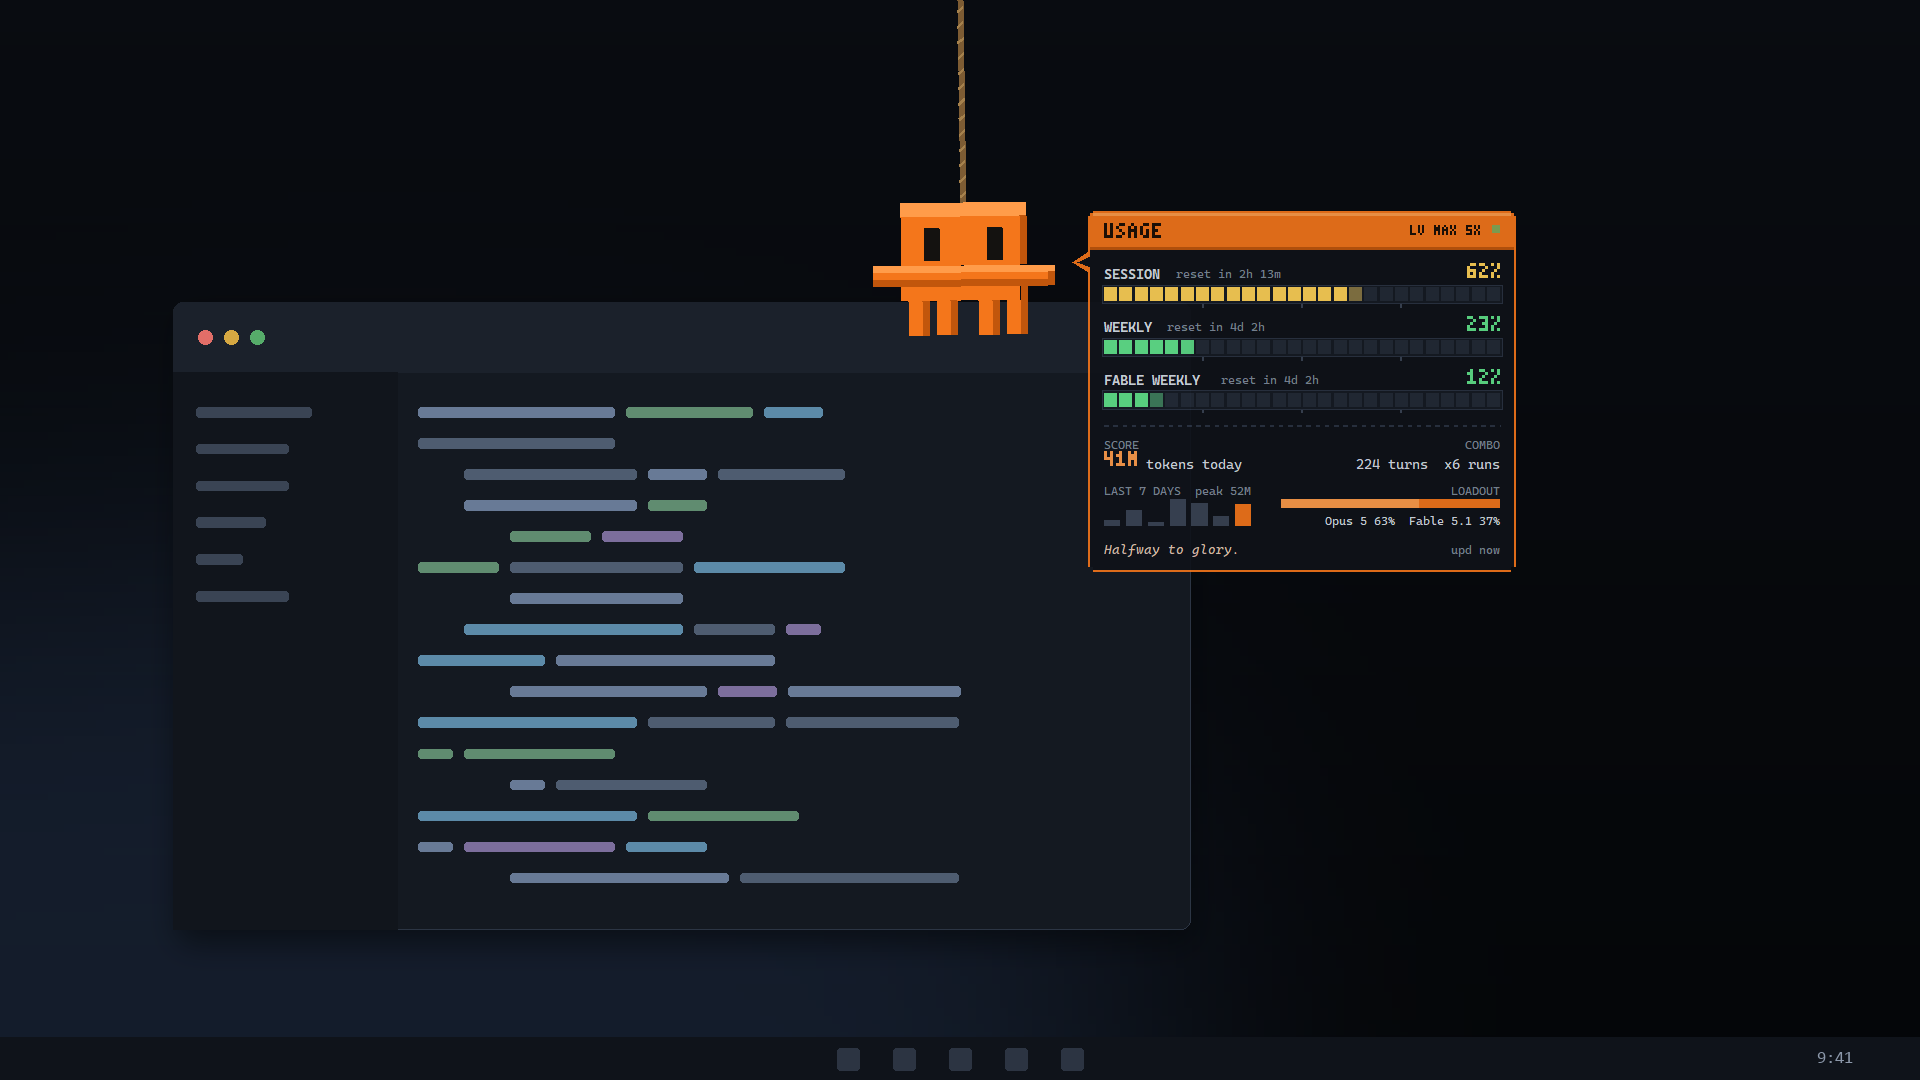The height and width of the screenshot is (1080, 1920).
Task: Click the 12% Fable weekly value
Action: pyautogui.click(x=1483, y=377)
